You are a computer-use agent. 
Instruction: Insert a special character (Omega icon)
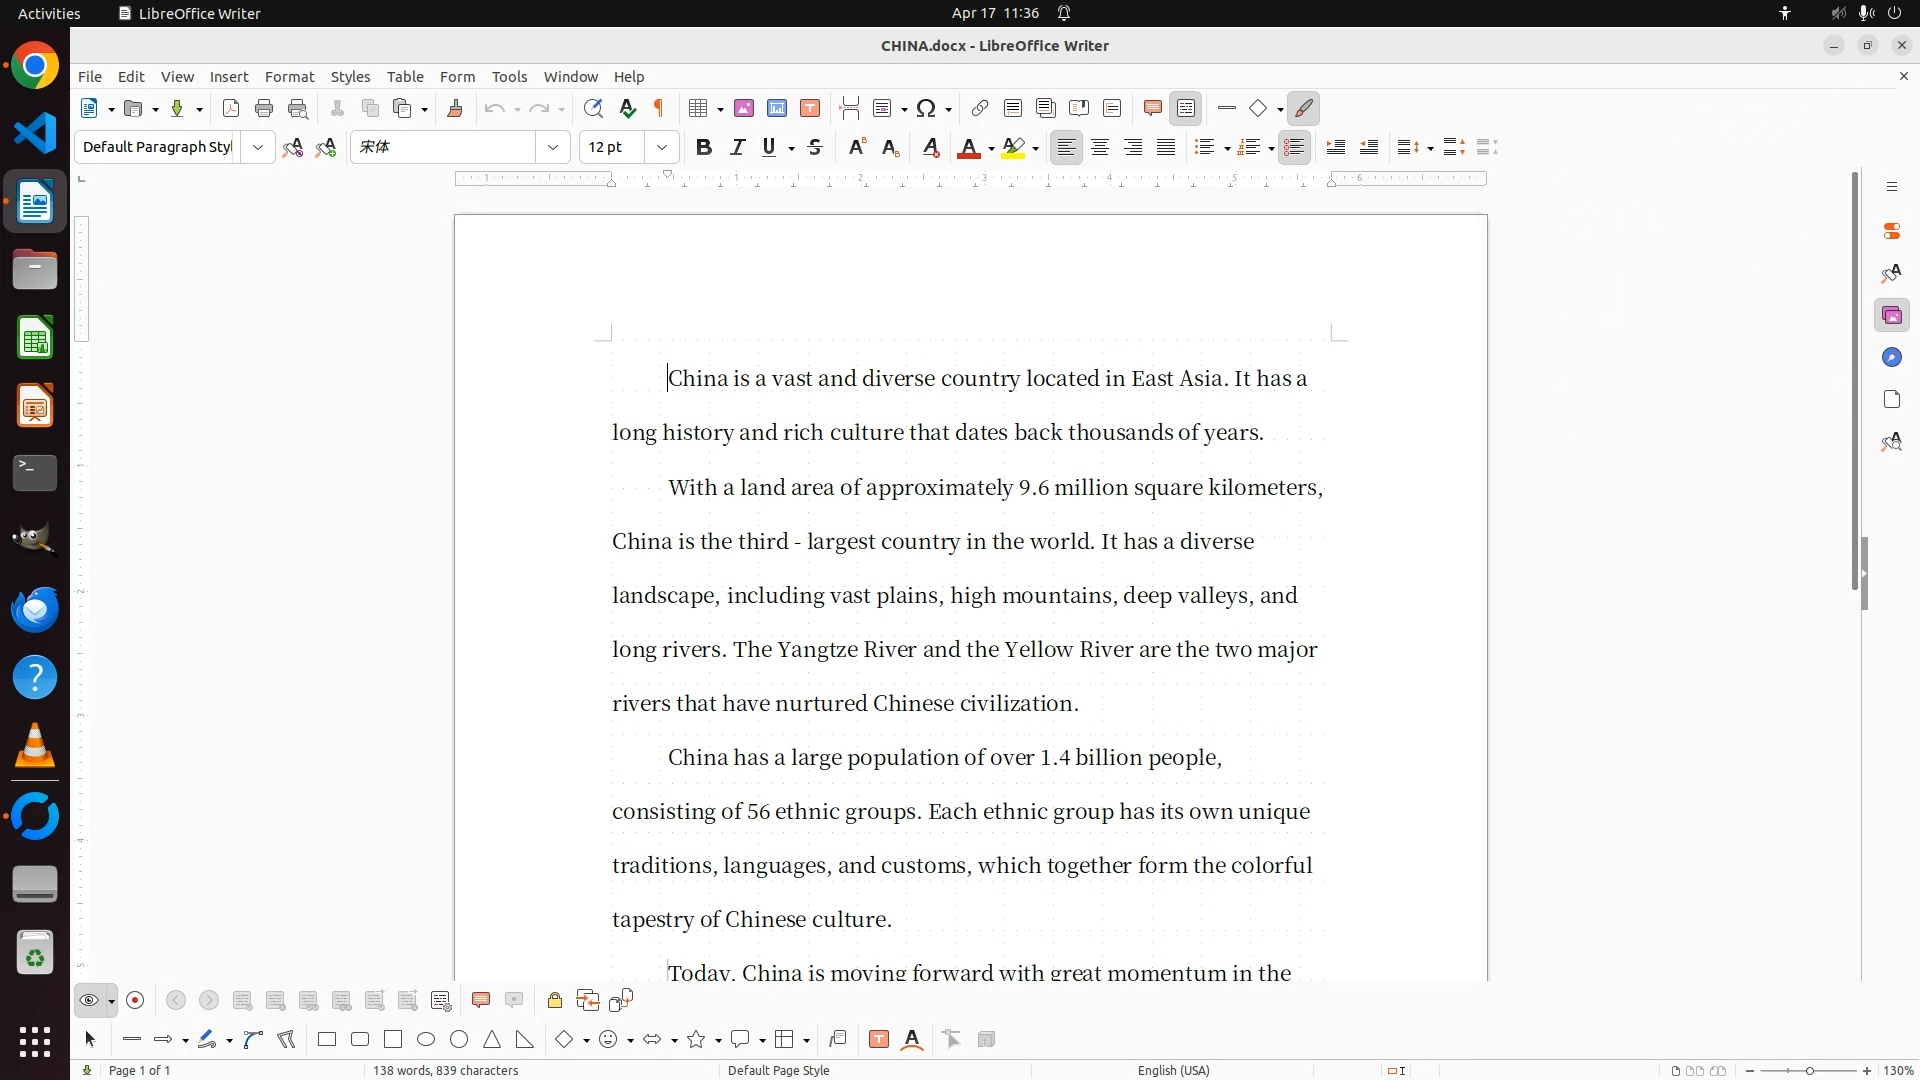pos(926,109)
